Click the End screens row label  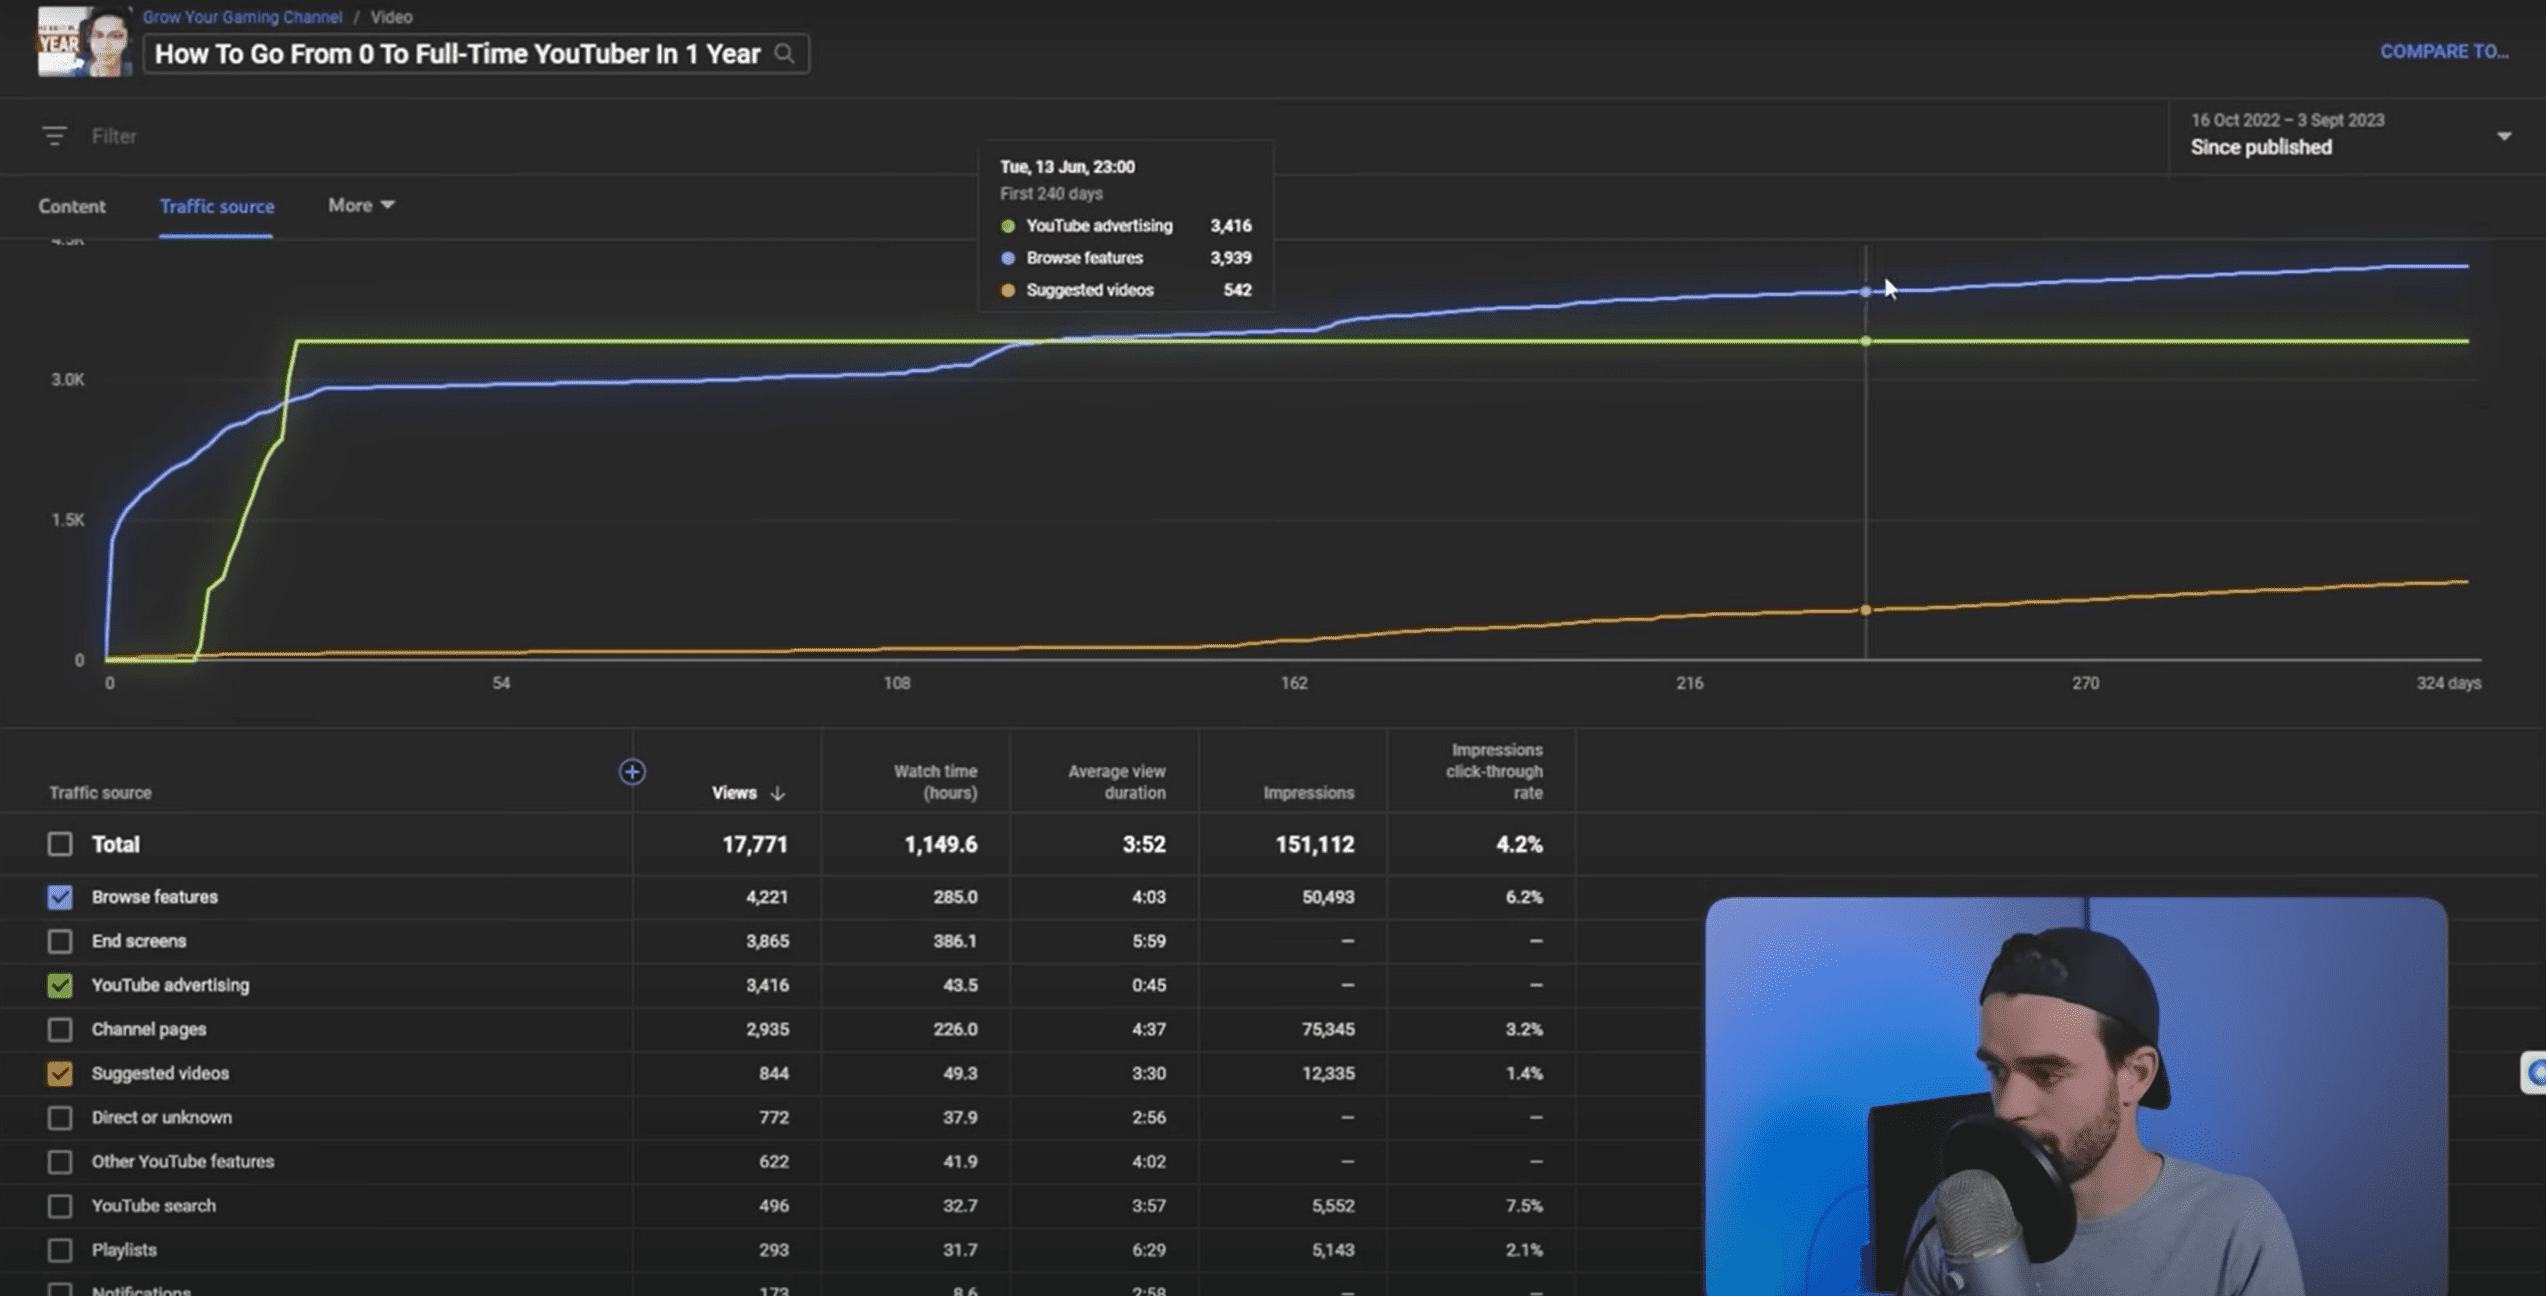click(x=139, y=941)
